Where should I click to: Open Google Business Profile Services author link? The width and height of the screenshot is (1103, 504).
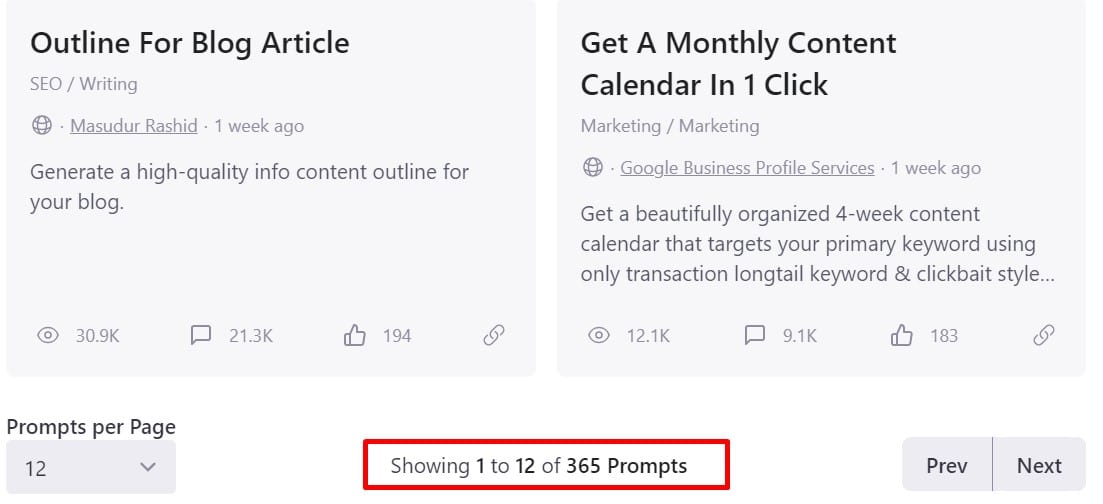click(x=747, y=168)
